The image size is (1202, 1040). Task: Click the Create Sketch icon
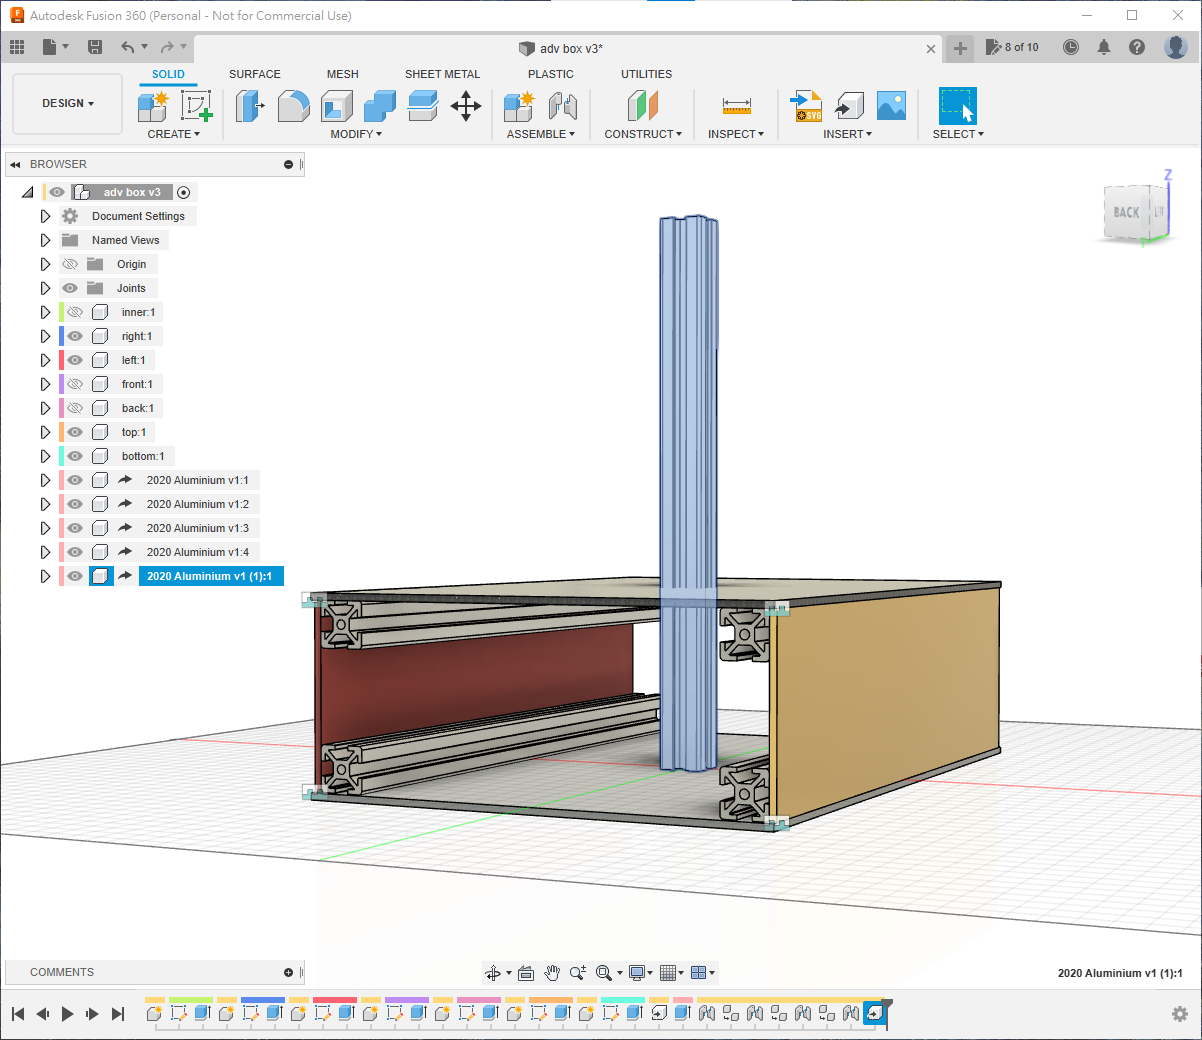click(x=196, y=106)
